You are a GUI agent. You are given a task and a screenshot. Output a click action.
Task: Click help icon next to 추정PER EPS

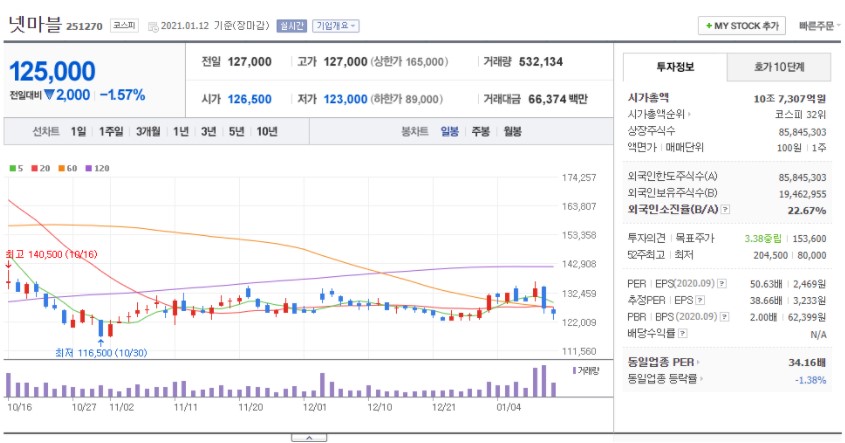[x=700, y=300]
